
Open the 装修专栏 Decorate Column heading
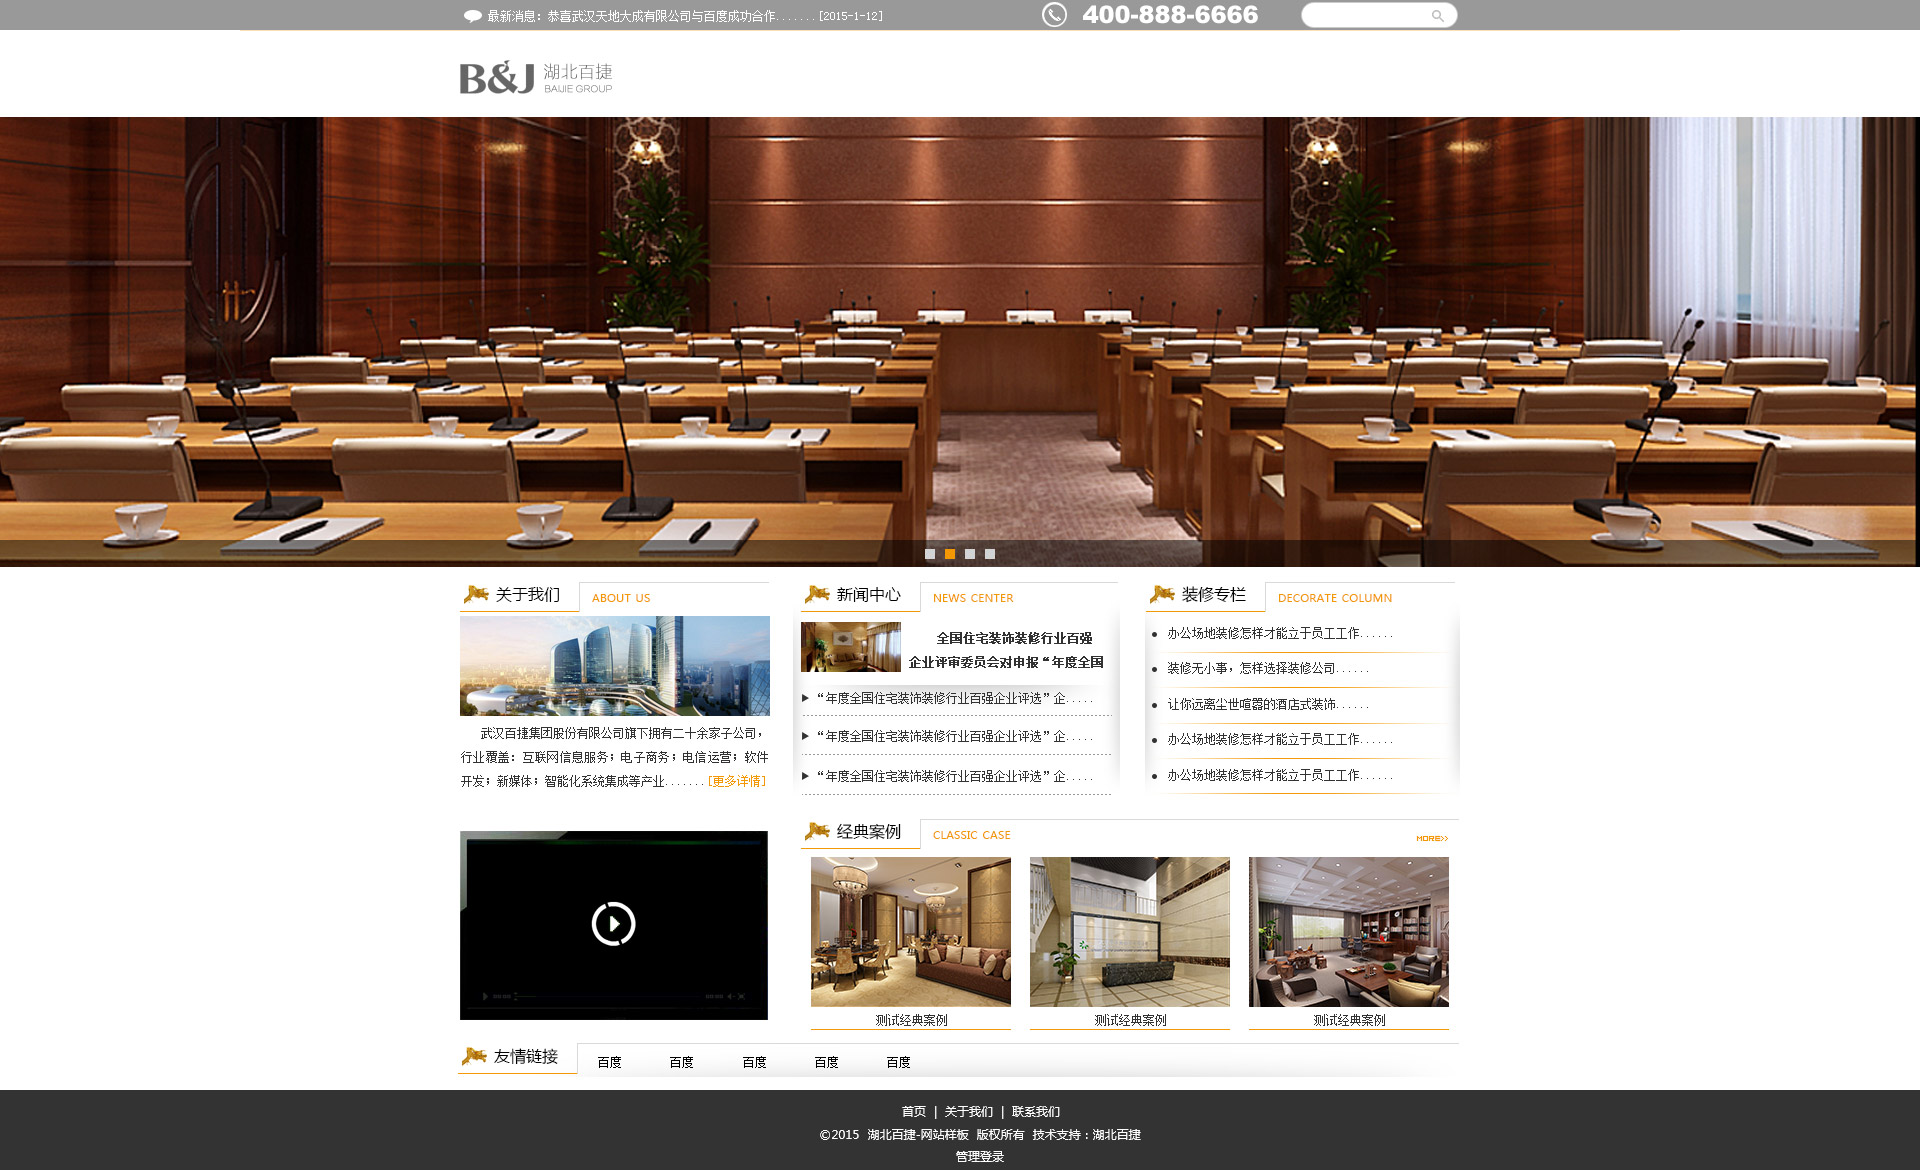[1213, 595]
